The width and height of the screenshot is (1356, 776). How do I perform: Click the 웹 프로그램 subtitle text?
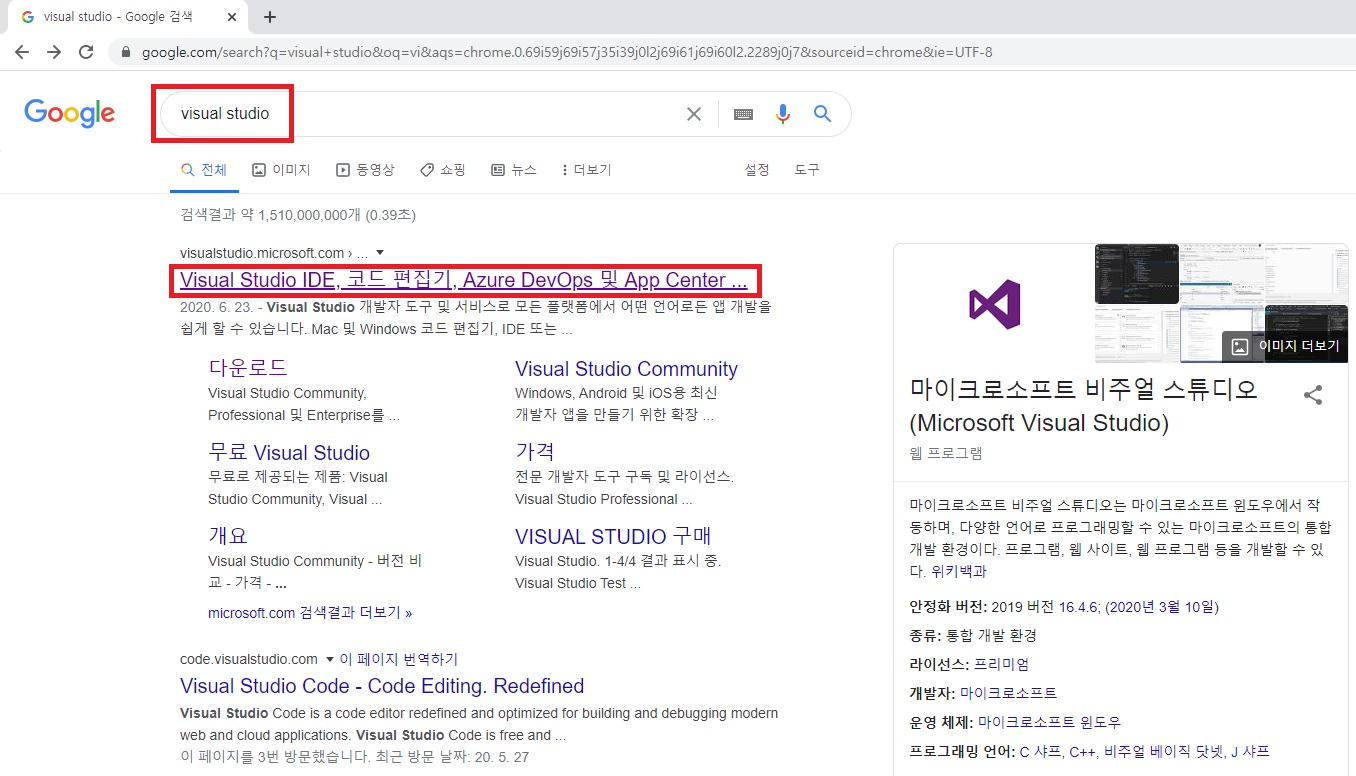coord(946,453)
